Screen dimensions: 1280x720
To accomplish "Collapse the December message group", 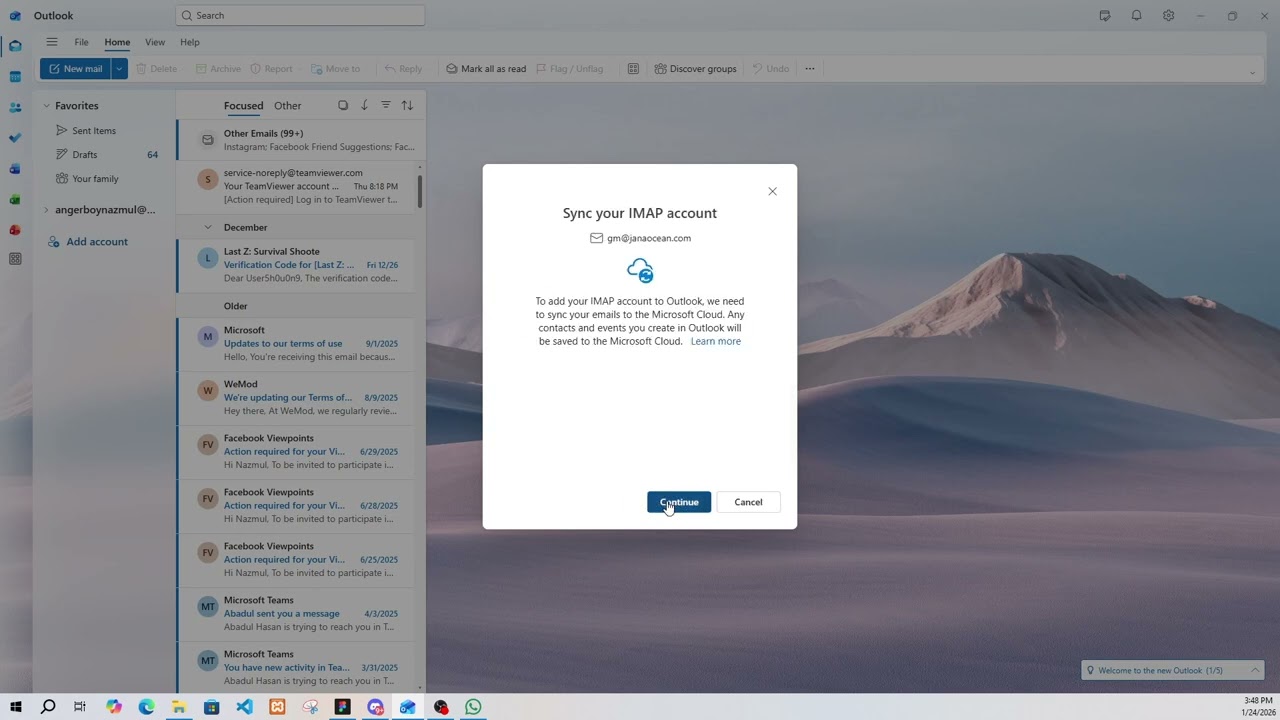I will (x=208, y=227).
